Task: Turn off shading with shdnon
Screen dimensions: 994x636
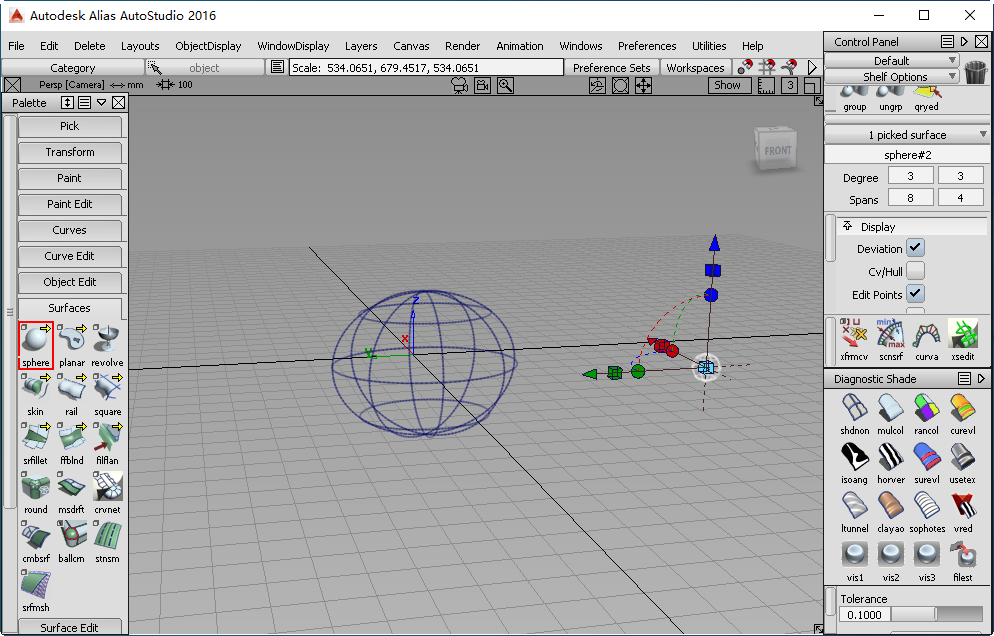Action: tap(854, 413)
